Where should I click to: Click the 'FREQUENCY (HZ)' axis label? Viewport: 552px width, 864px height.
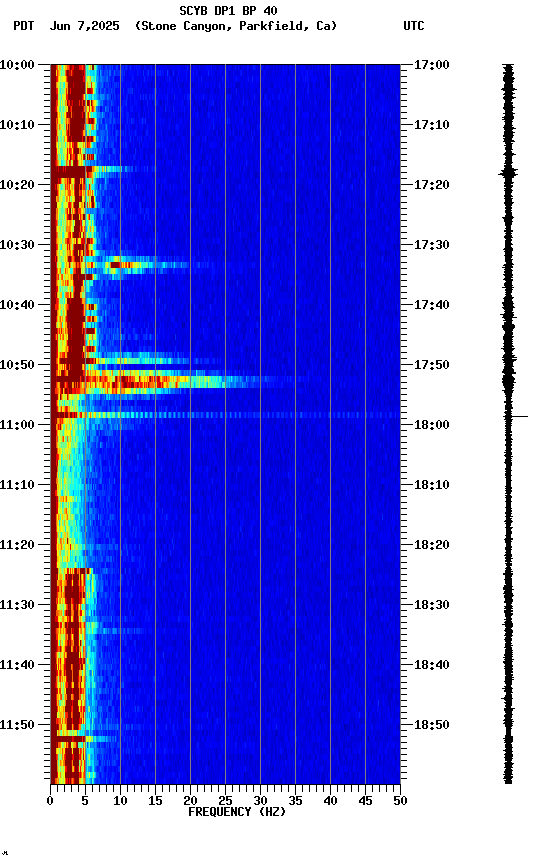pyautogui.click(x=237, y=812)
